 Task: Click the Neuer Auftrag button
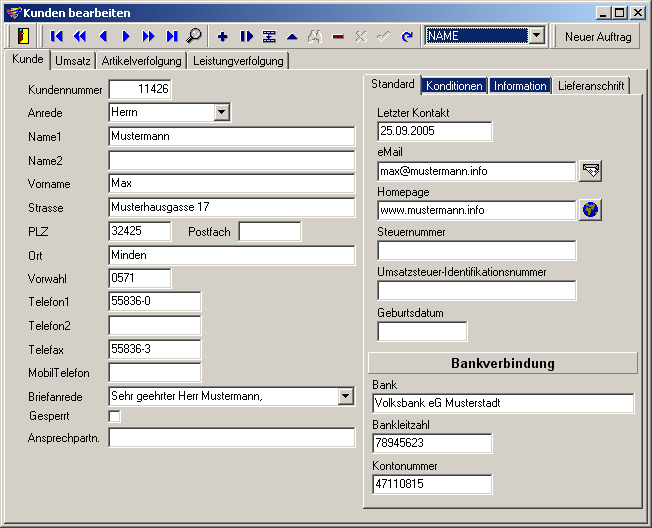point(598,37)
